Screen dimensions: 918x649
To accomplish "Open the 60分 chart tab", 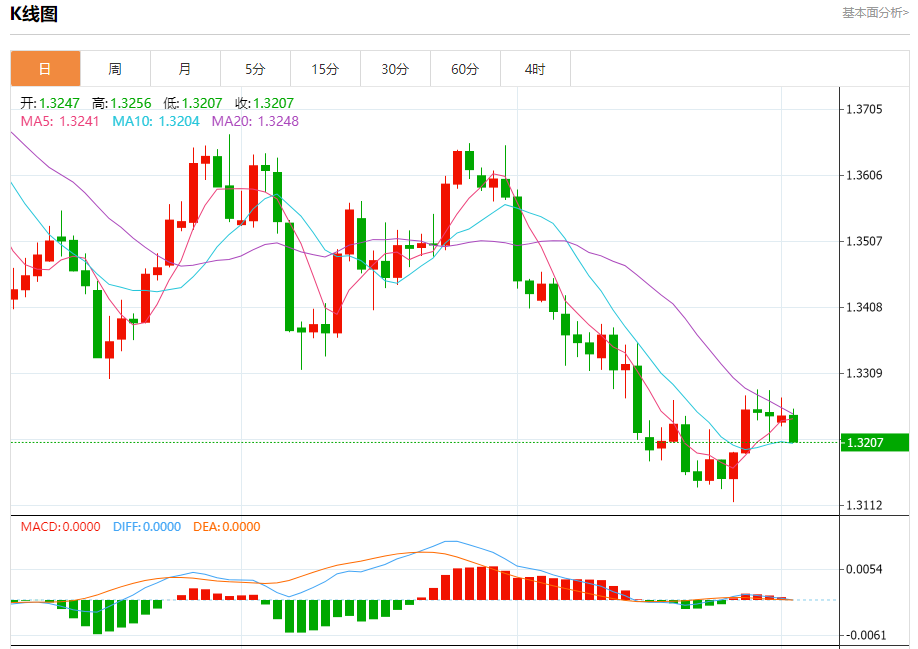I will 465,69.
